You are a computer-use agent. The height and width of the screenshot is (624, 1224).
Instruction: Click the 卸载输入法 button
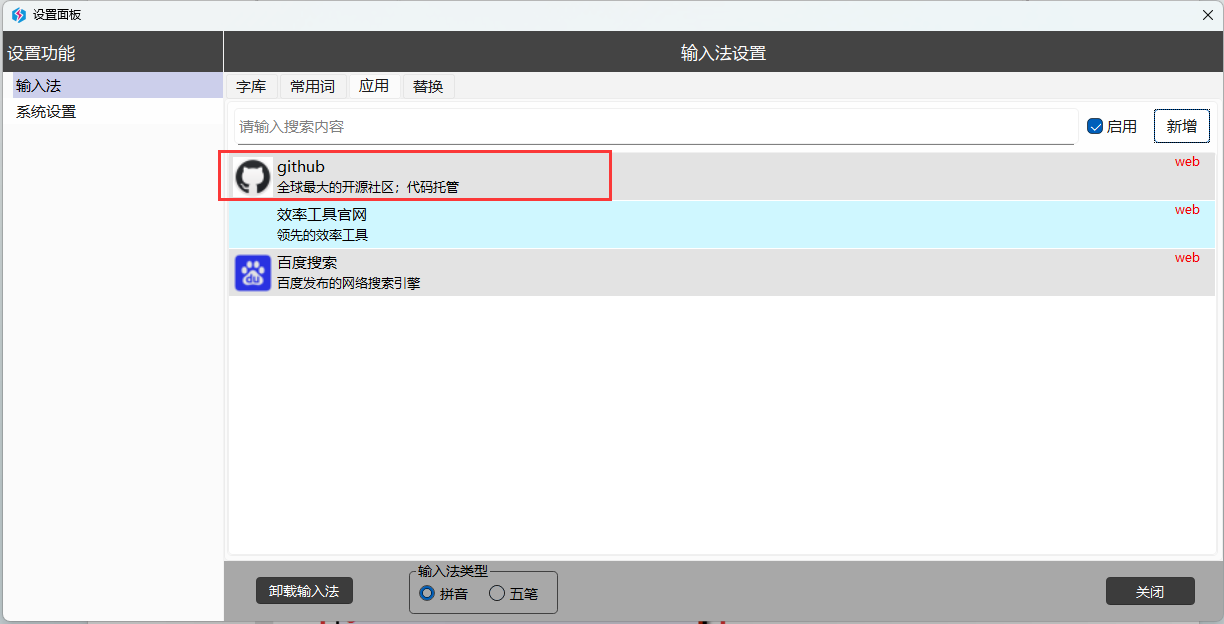(304, 591)
